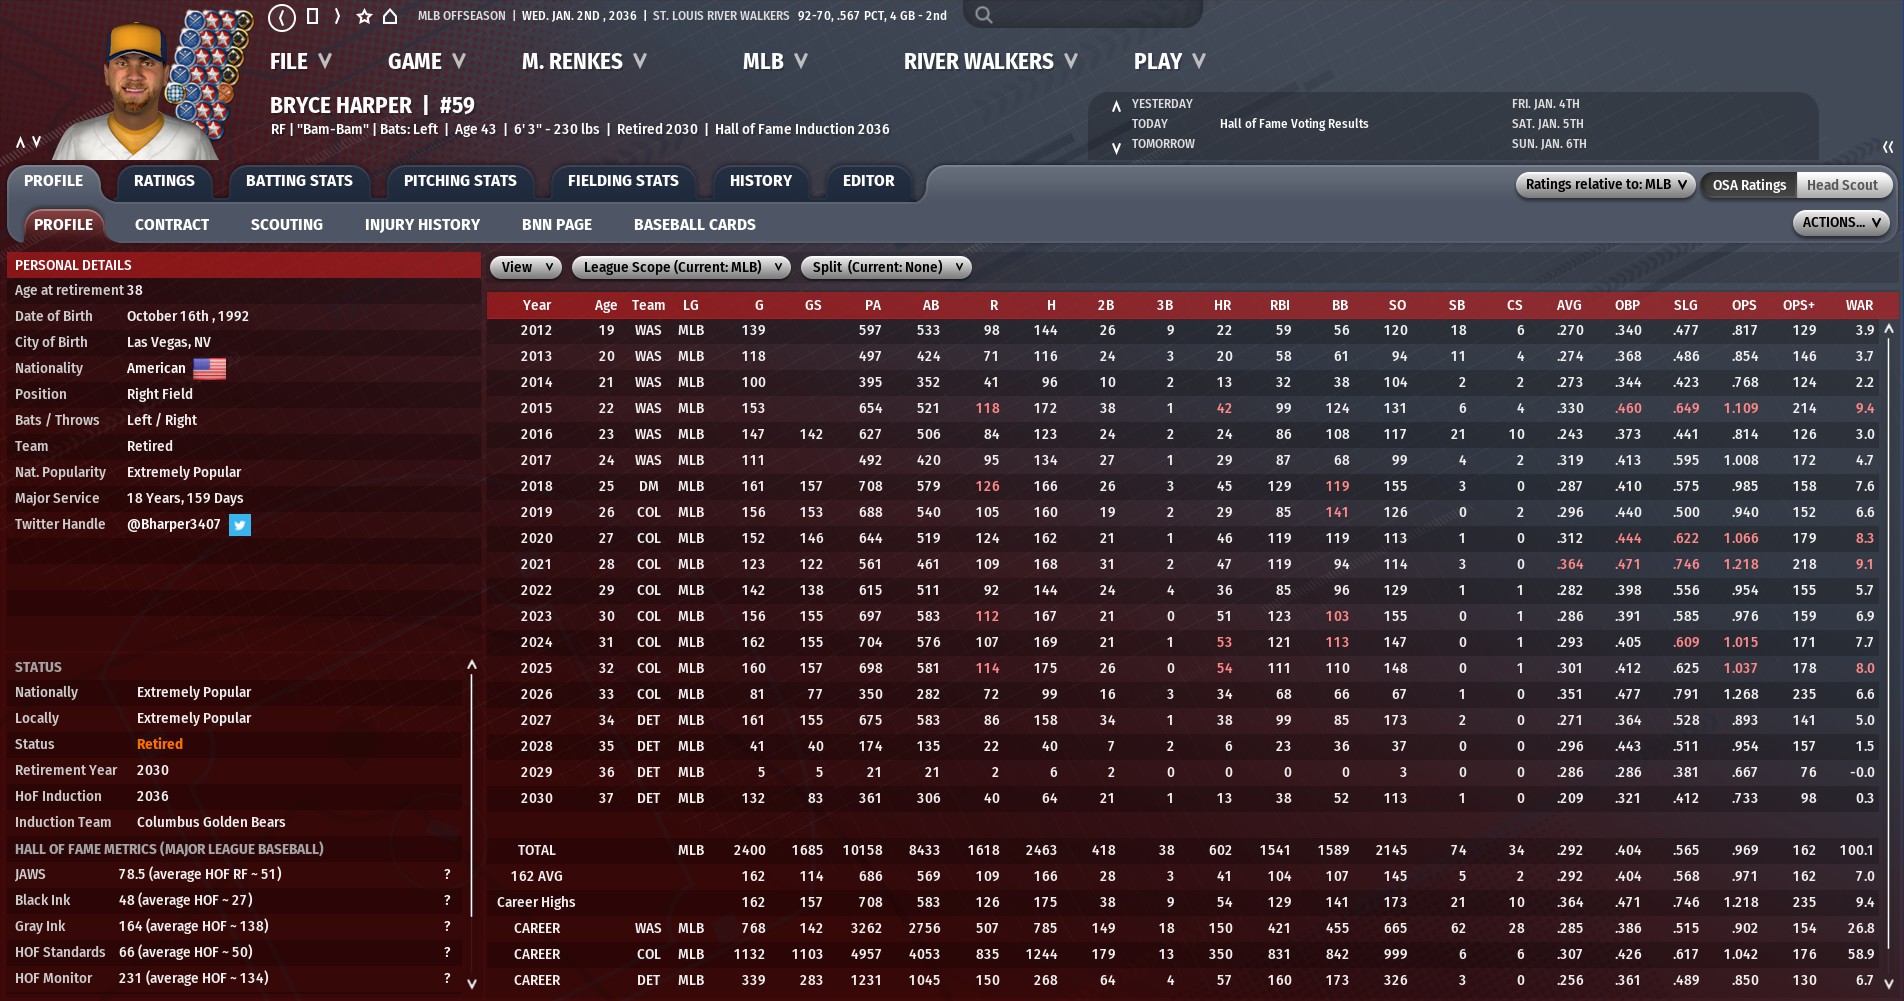Select the SCOUTING sub-tab
This screenshot has height=1001, width=1904.
(x=287, y=225)
